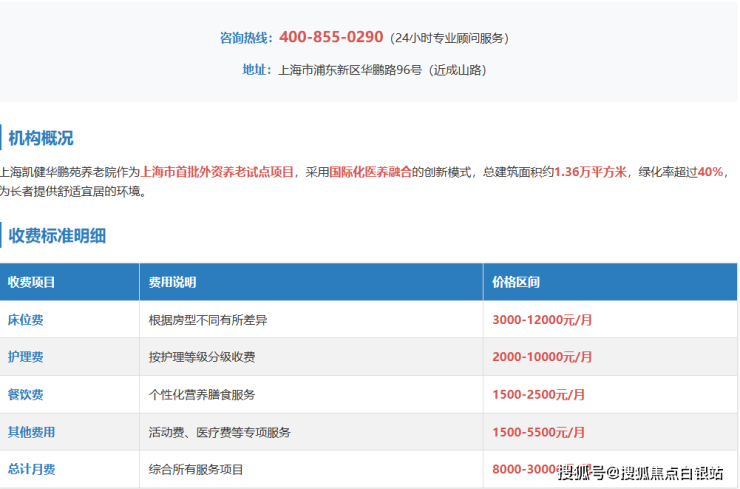740x489 pixels.
Task: Click the 2000-10000元/月 nursing fee price
Action: tap(542, 357)
